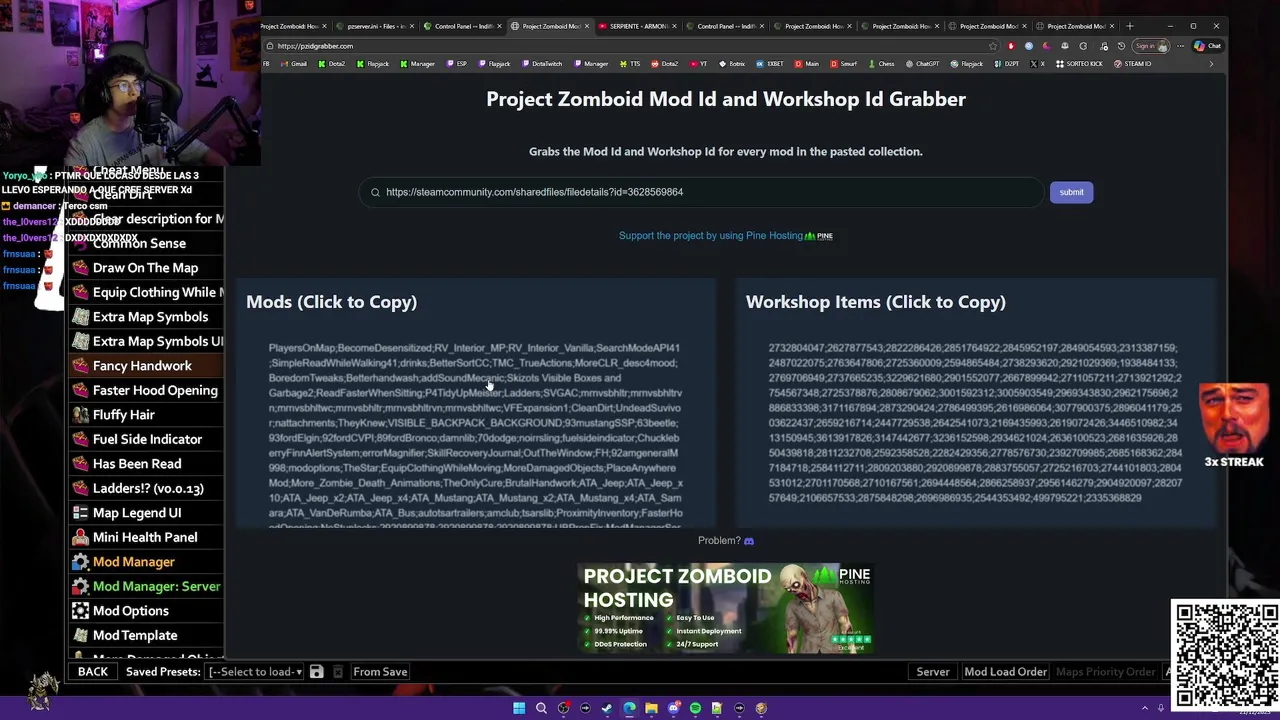Screen dimensions: 1280x720
Task: Open File Explorer from the taskbar
Action: coord(651,708)
